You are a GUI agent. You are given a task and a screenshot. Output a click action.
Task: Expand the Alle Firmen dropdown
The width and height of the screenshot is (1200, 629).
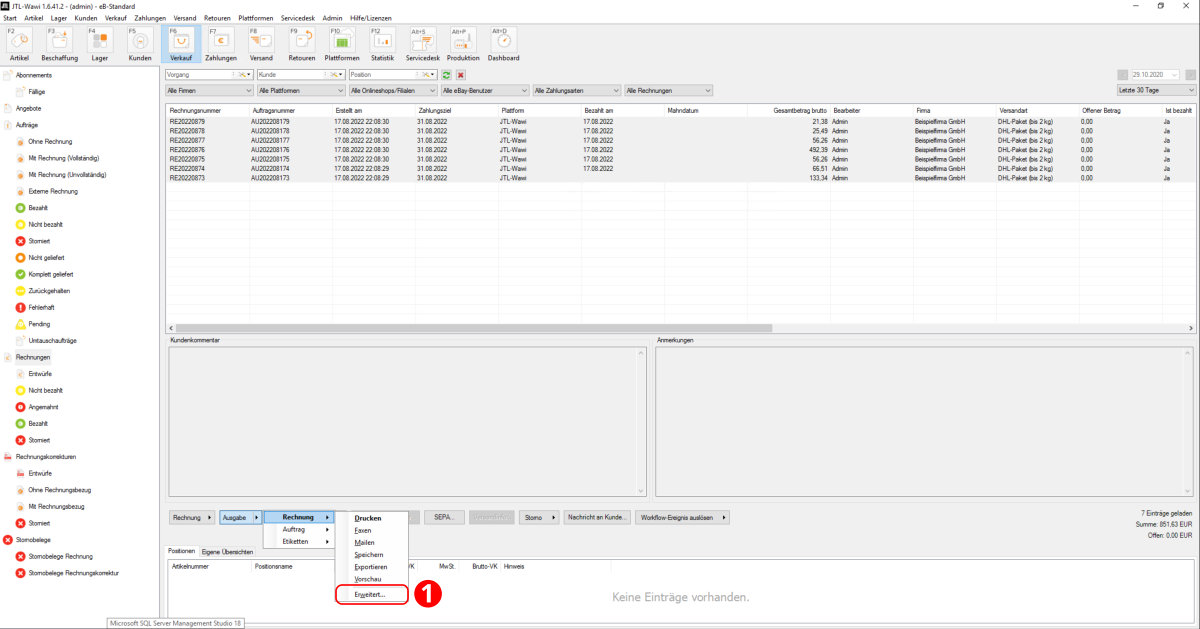pos(208,91)
